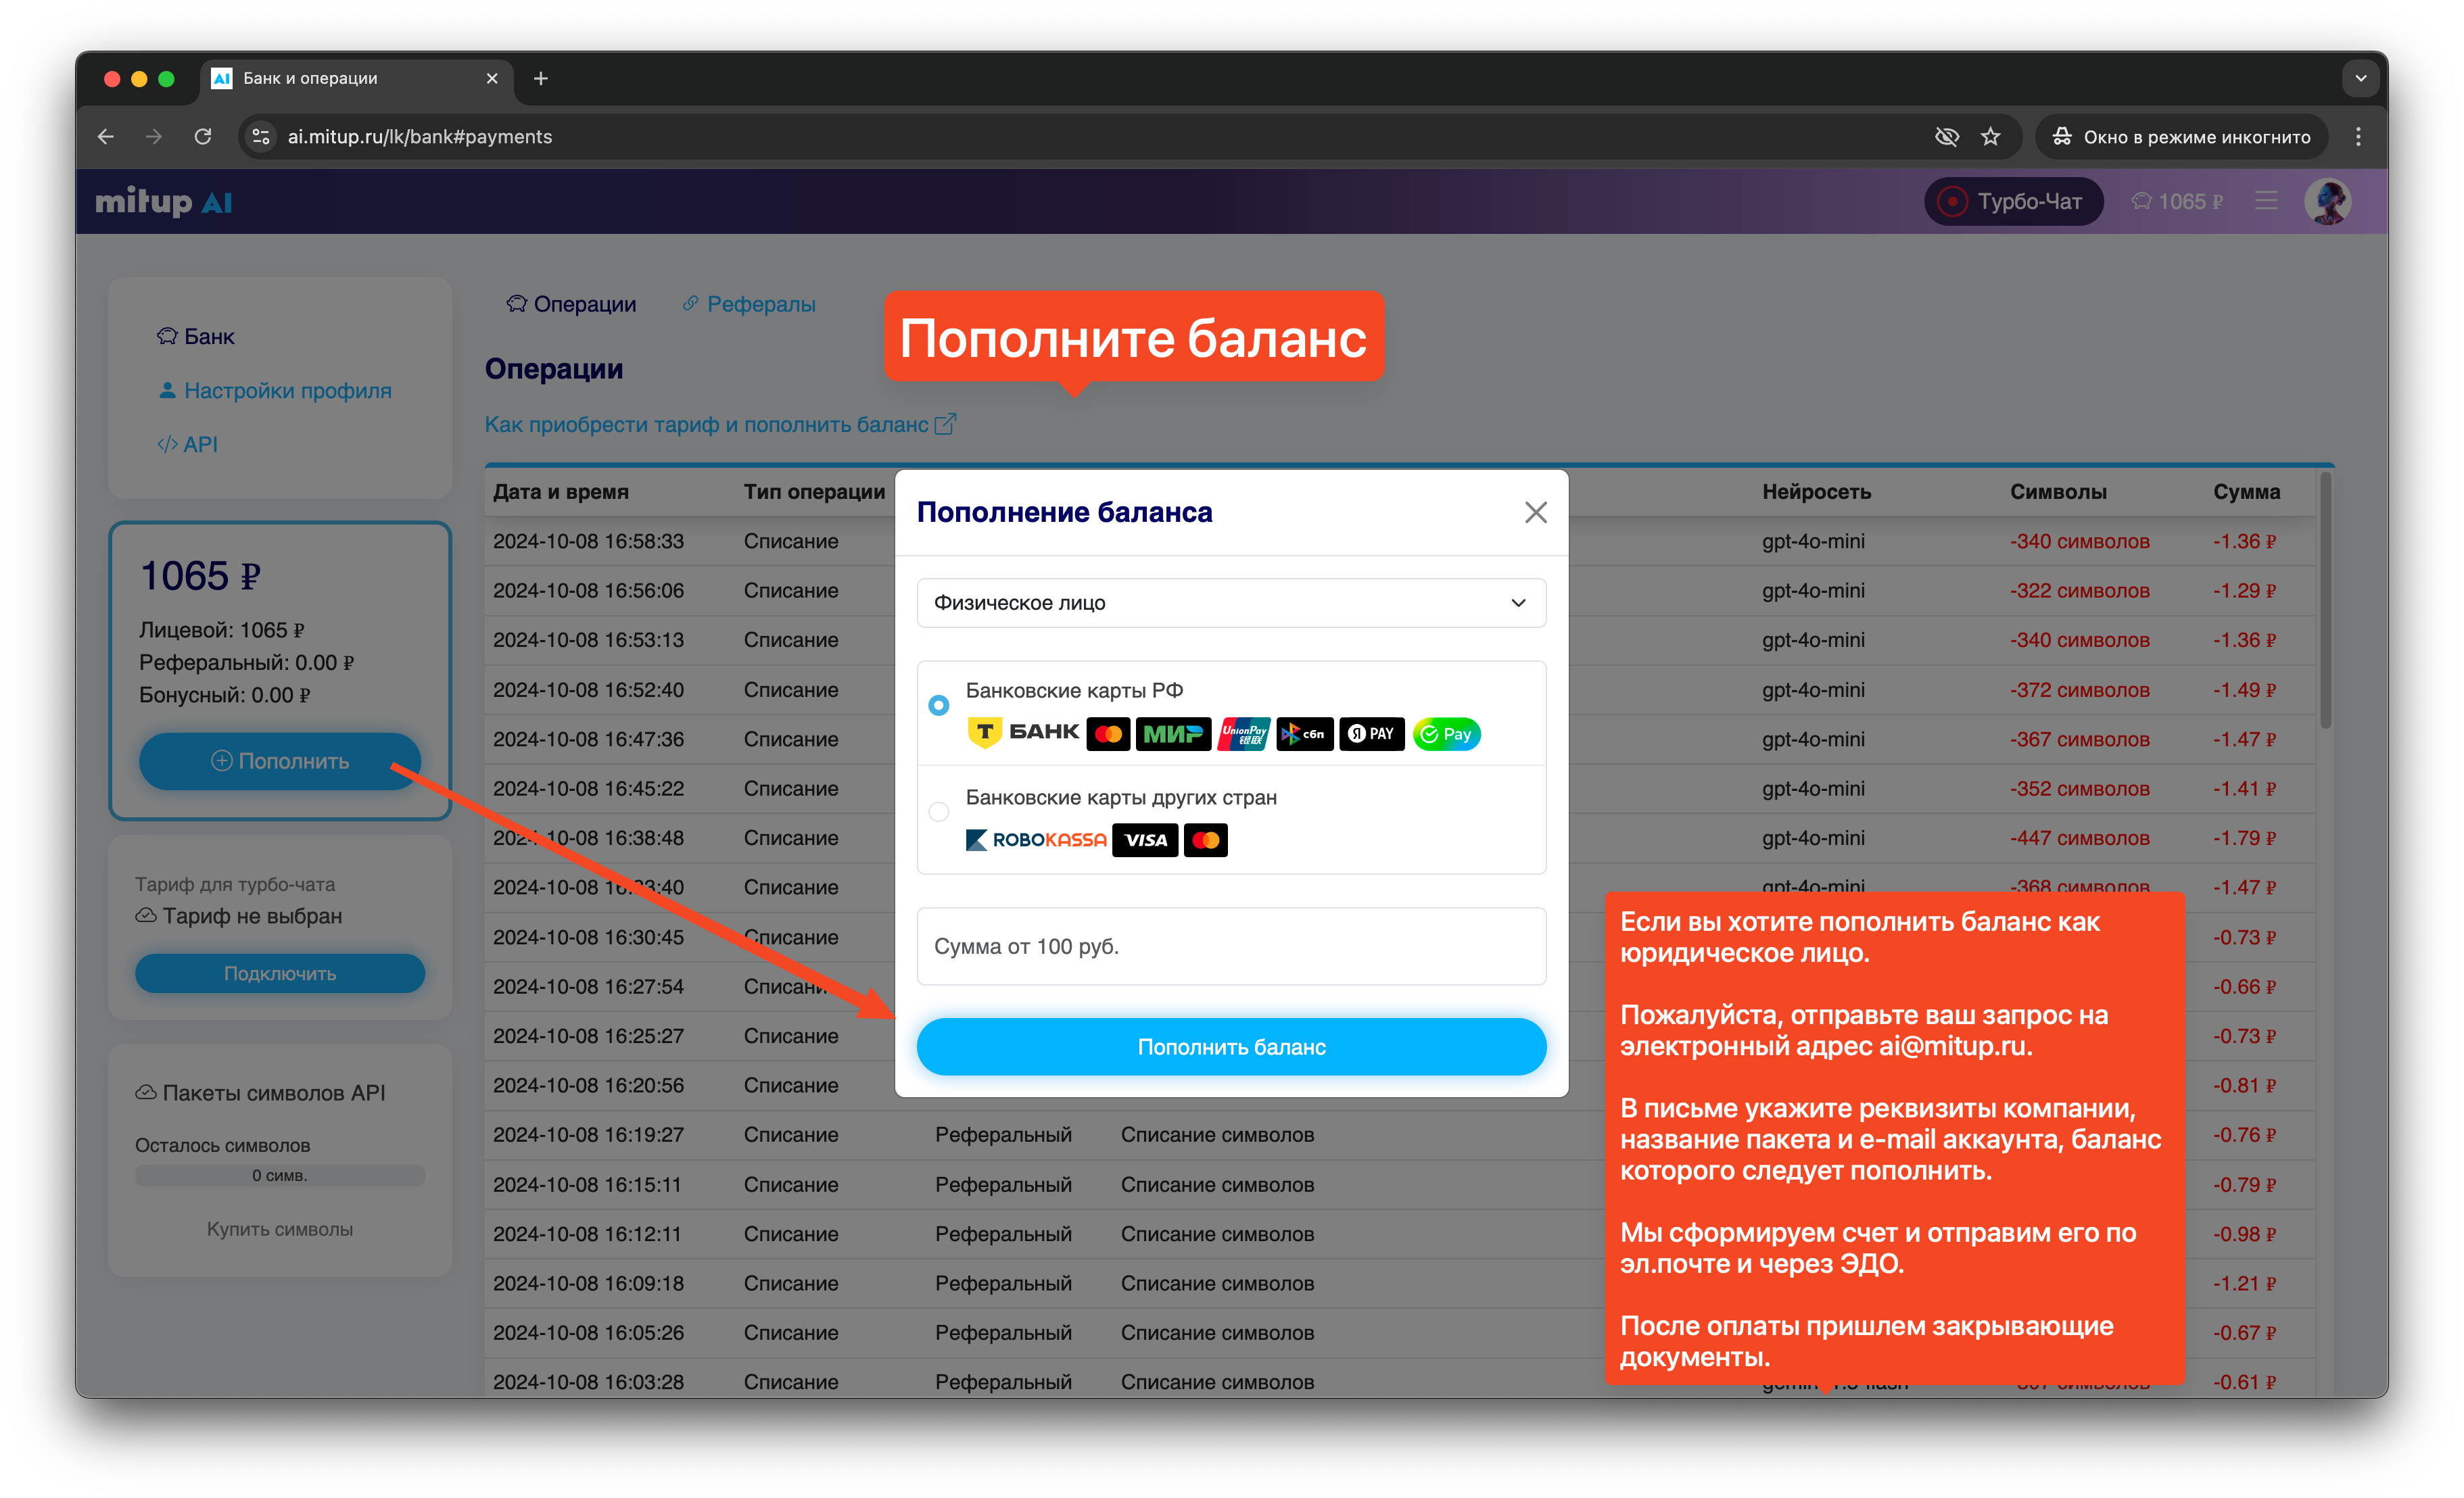Screen dimensions: 2464x1498
Task: Close the Пополнение баланса dialog
Action: [1535, 513]
